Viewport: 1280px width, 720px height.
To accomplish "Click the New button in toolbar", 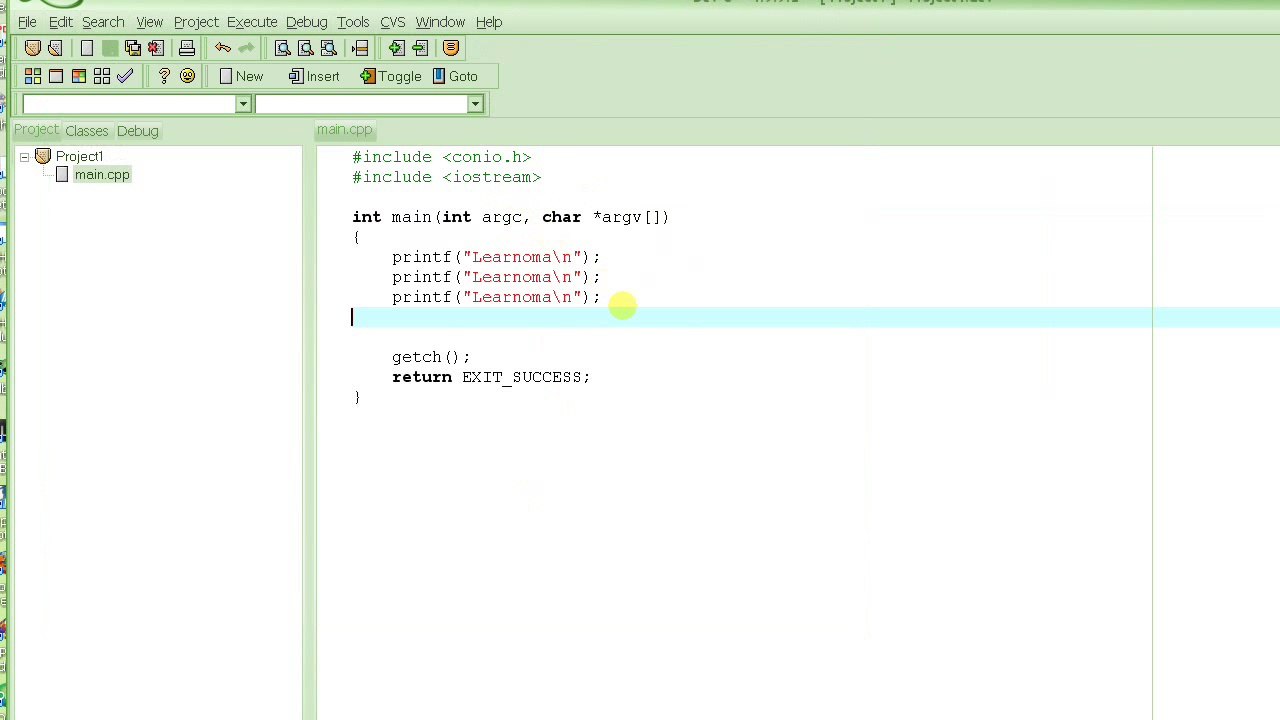I will (241, 76).
